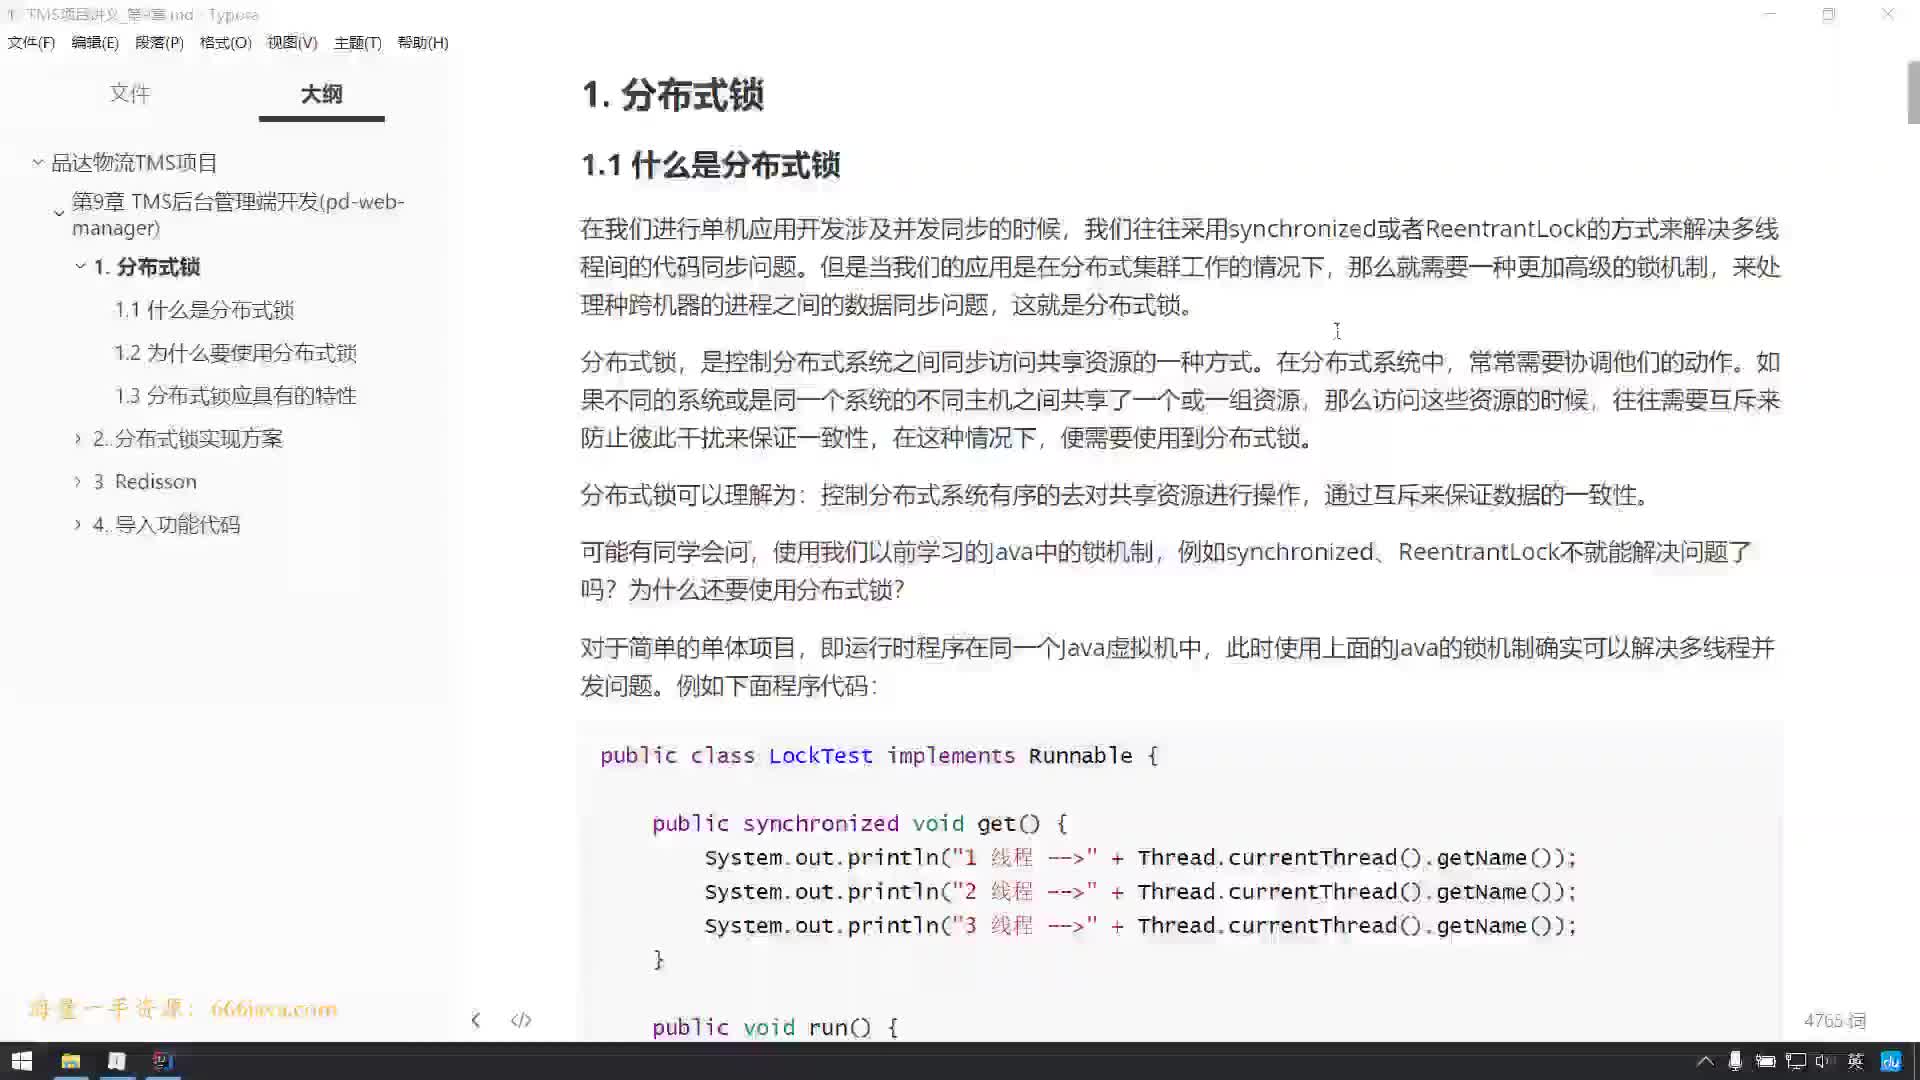
Task: Select 2. 分布式锁实现方案 outline entry
Action: [188, 439]
